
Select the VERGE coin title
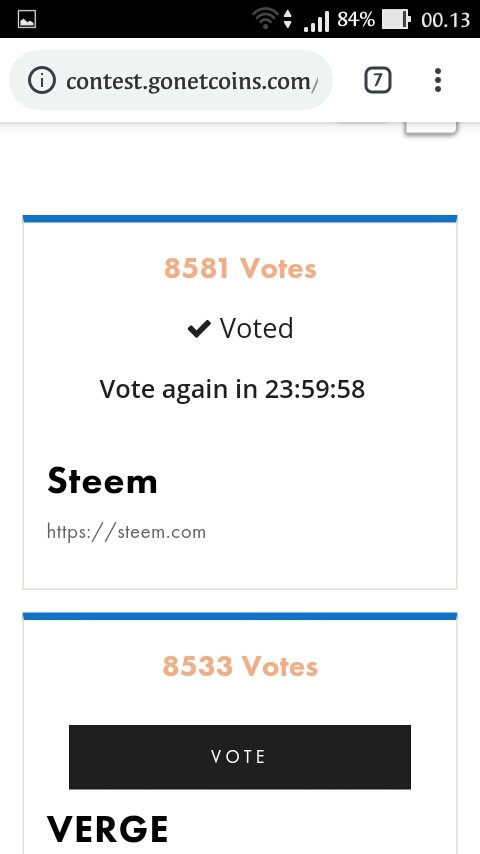107,829
